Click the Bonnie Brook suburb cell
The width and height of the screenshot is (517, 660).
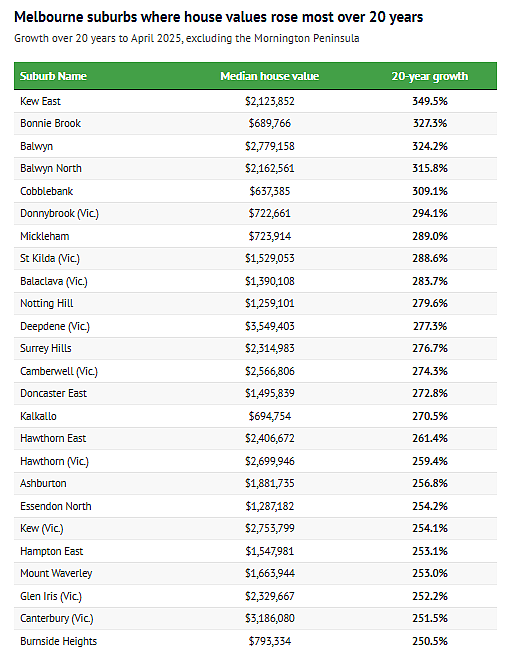[51, 123]
